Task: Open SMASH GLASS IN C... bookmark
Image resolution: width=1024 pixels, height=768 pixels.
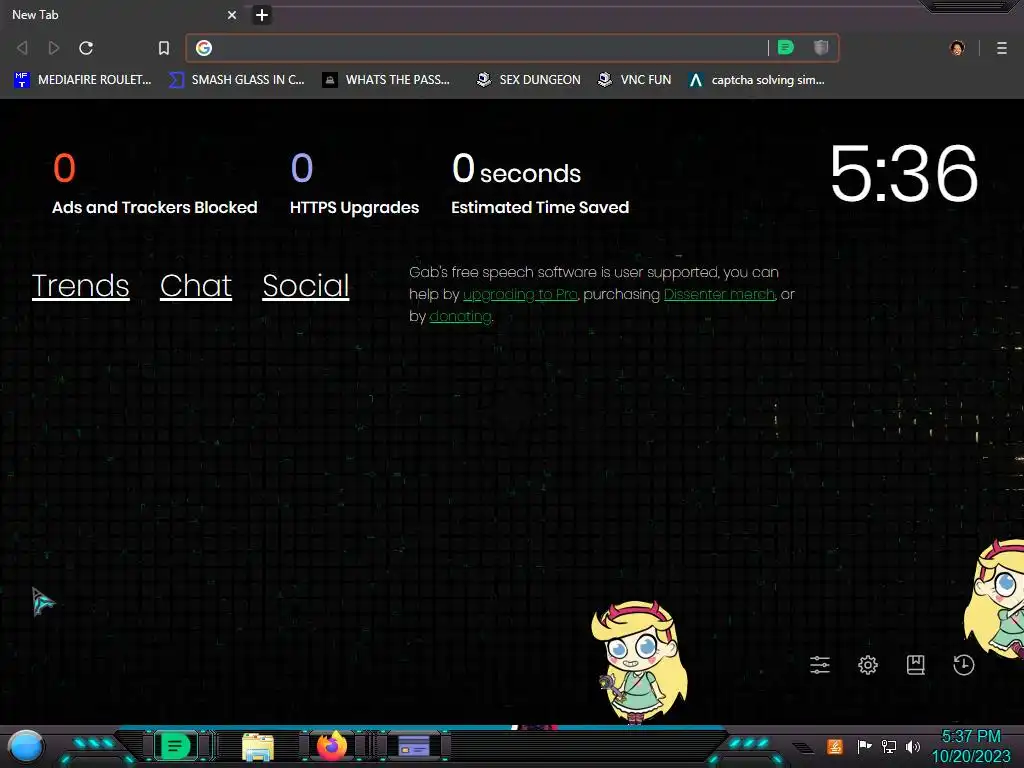Action: pyautogui.click(x=236, y=80)
